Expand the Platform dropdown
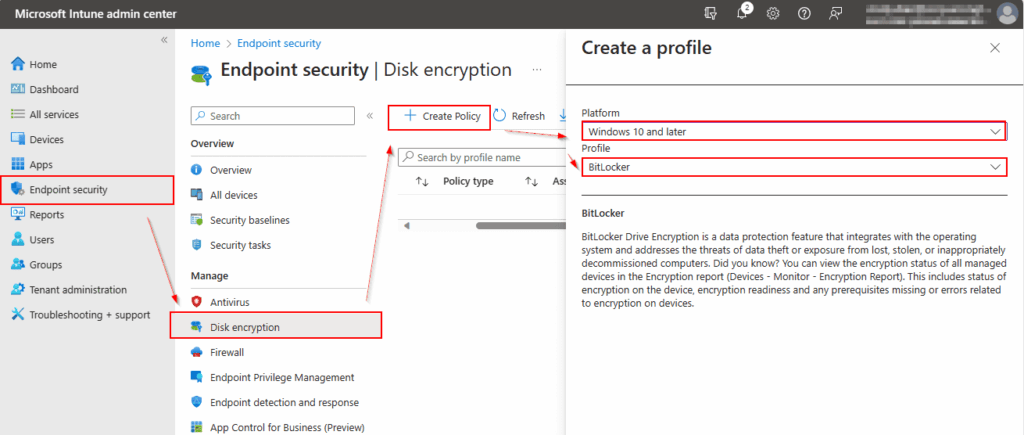This screenshot has height=435, width=1024. [794, 132]
